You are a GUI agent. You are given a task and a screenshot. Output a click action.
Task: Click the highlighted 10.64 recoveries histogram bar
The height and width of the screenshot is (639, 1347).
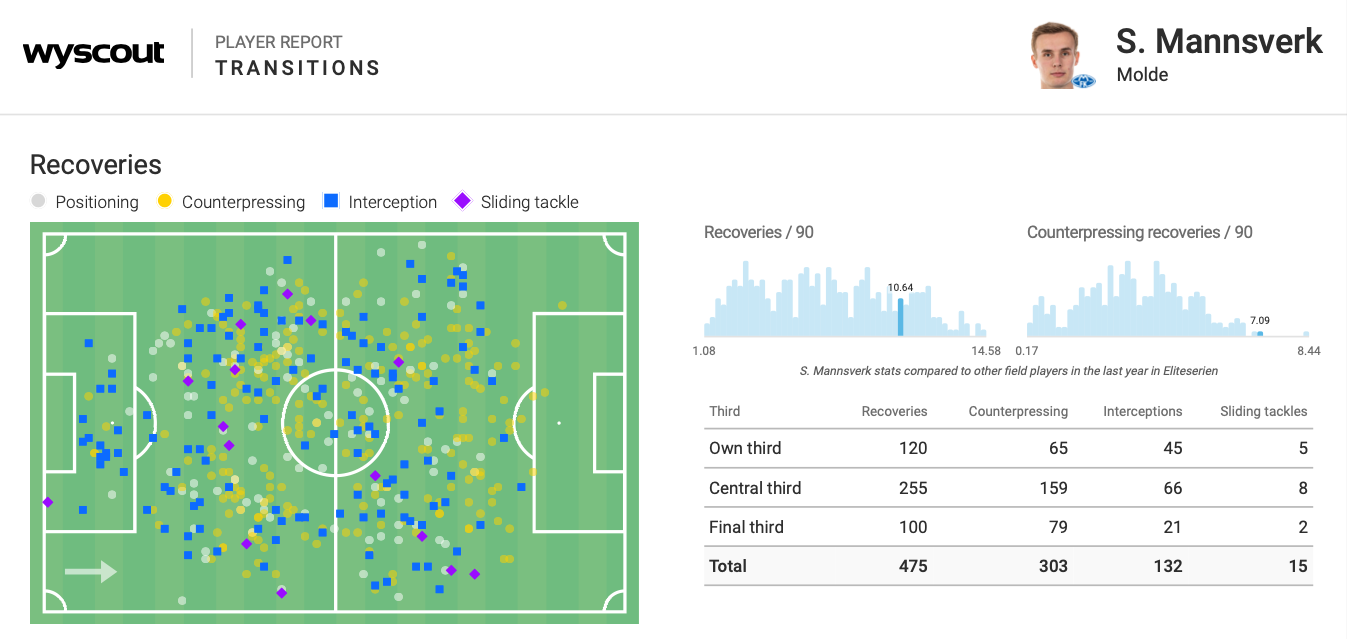[x=900, y=317]
